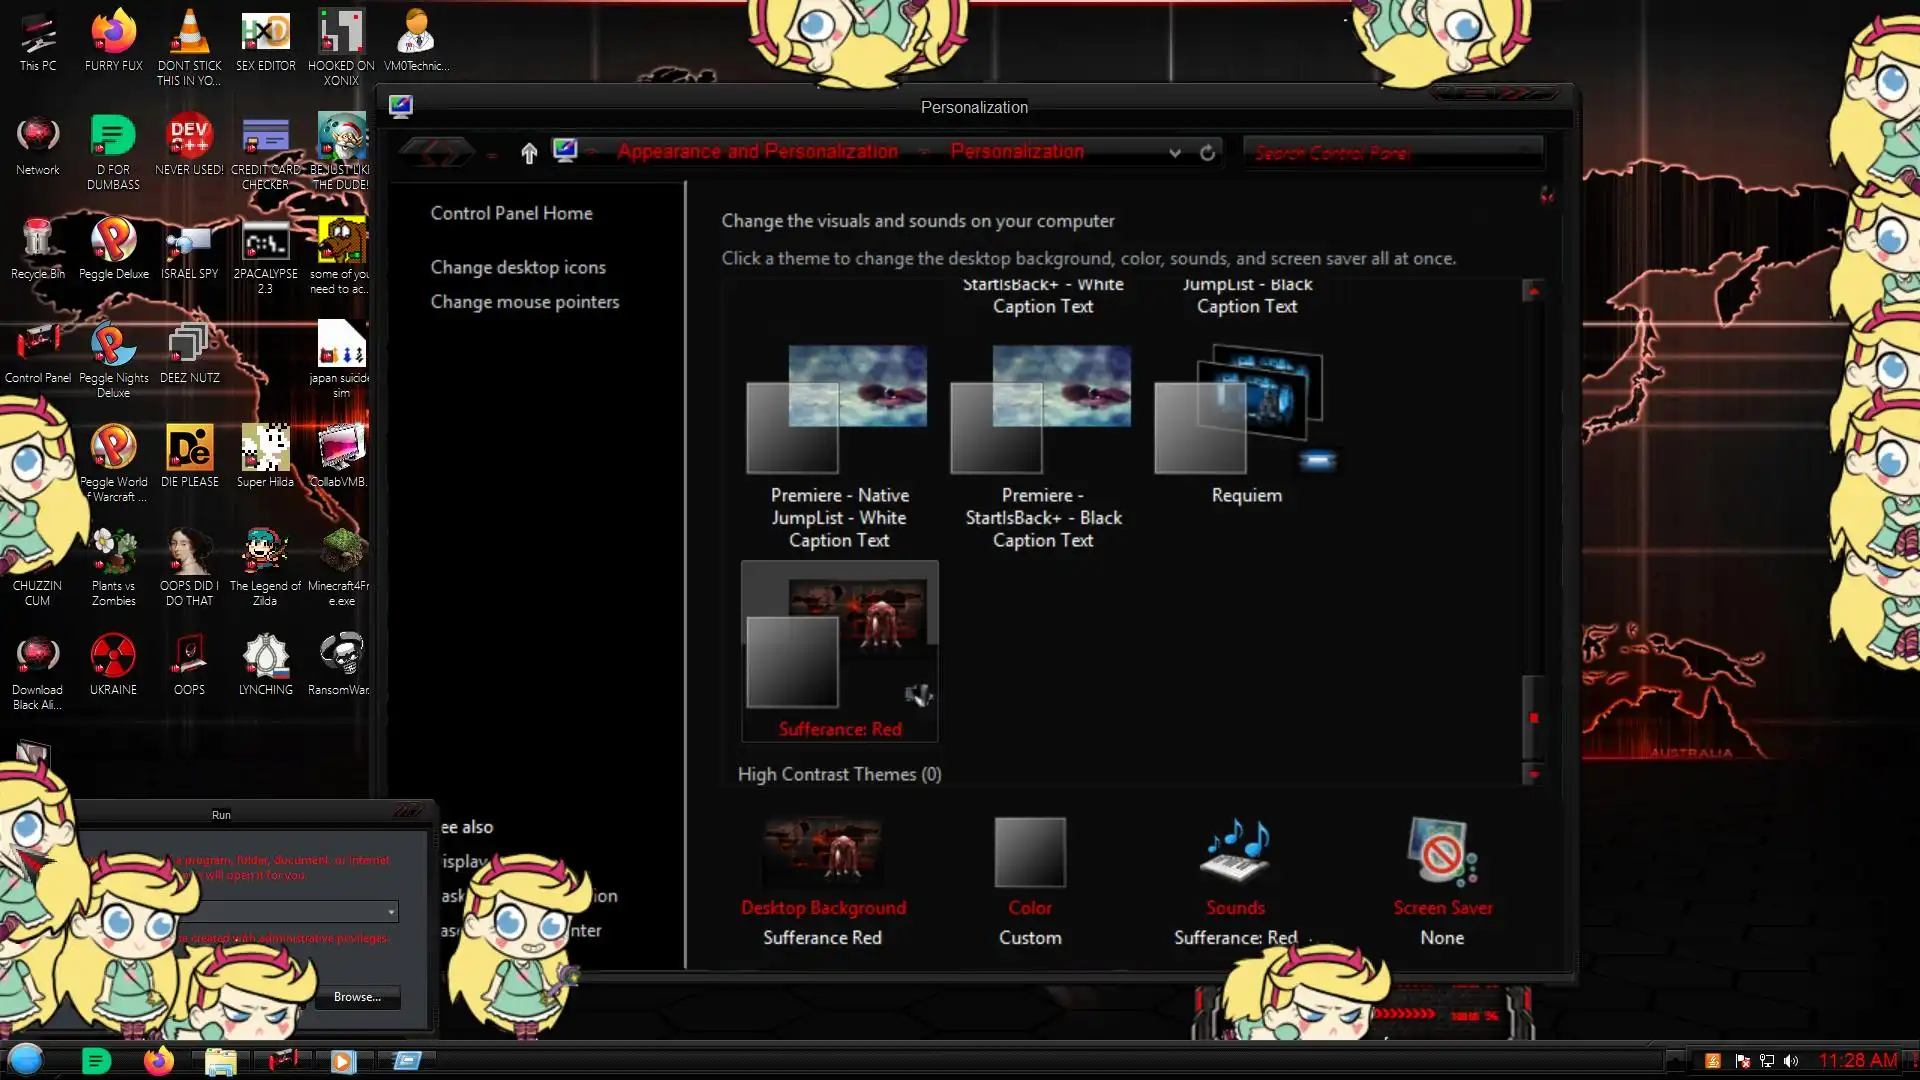Click the Browse... button in Run
This screenshot has height=1080, width=1920.
[x=357, y=996]
